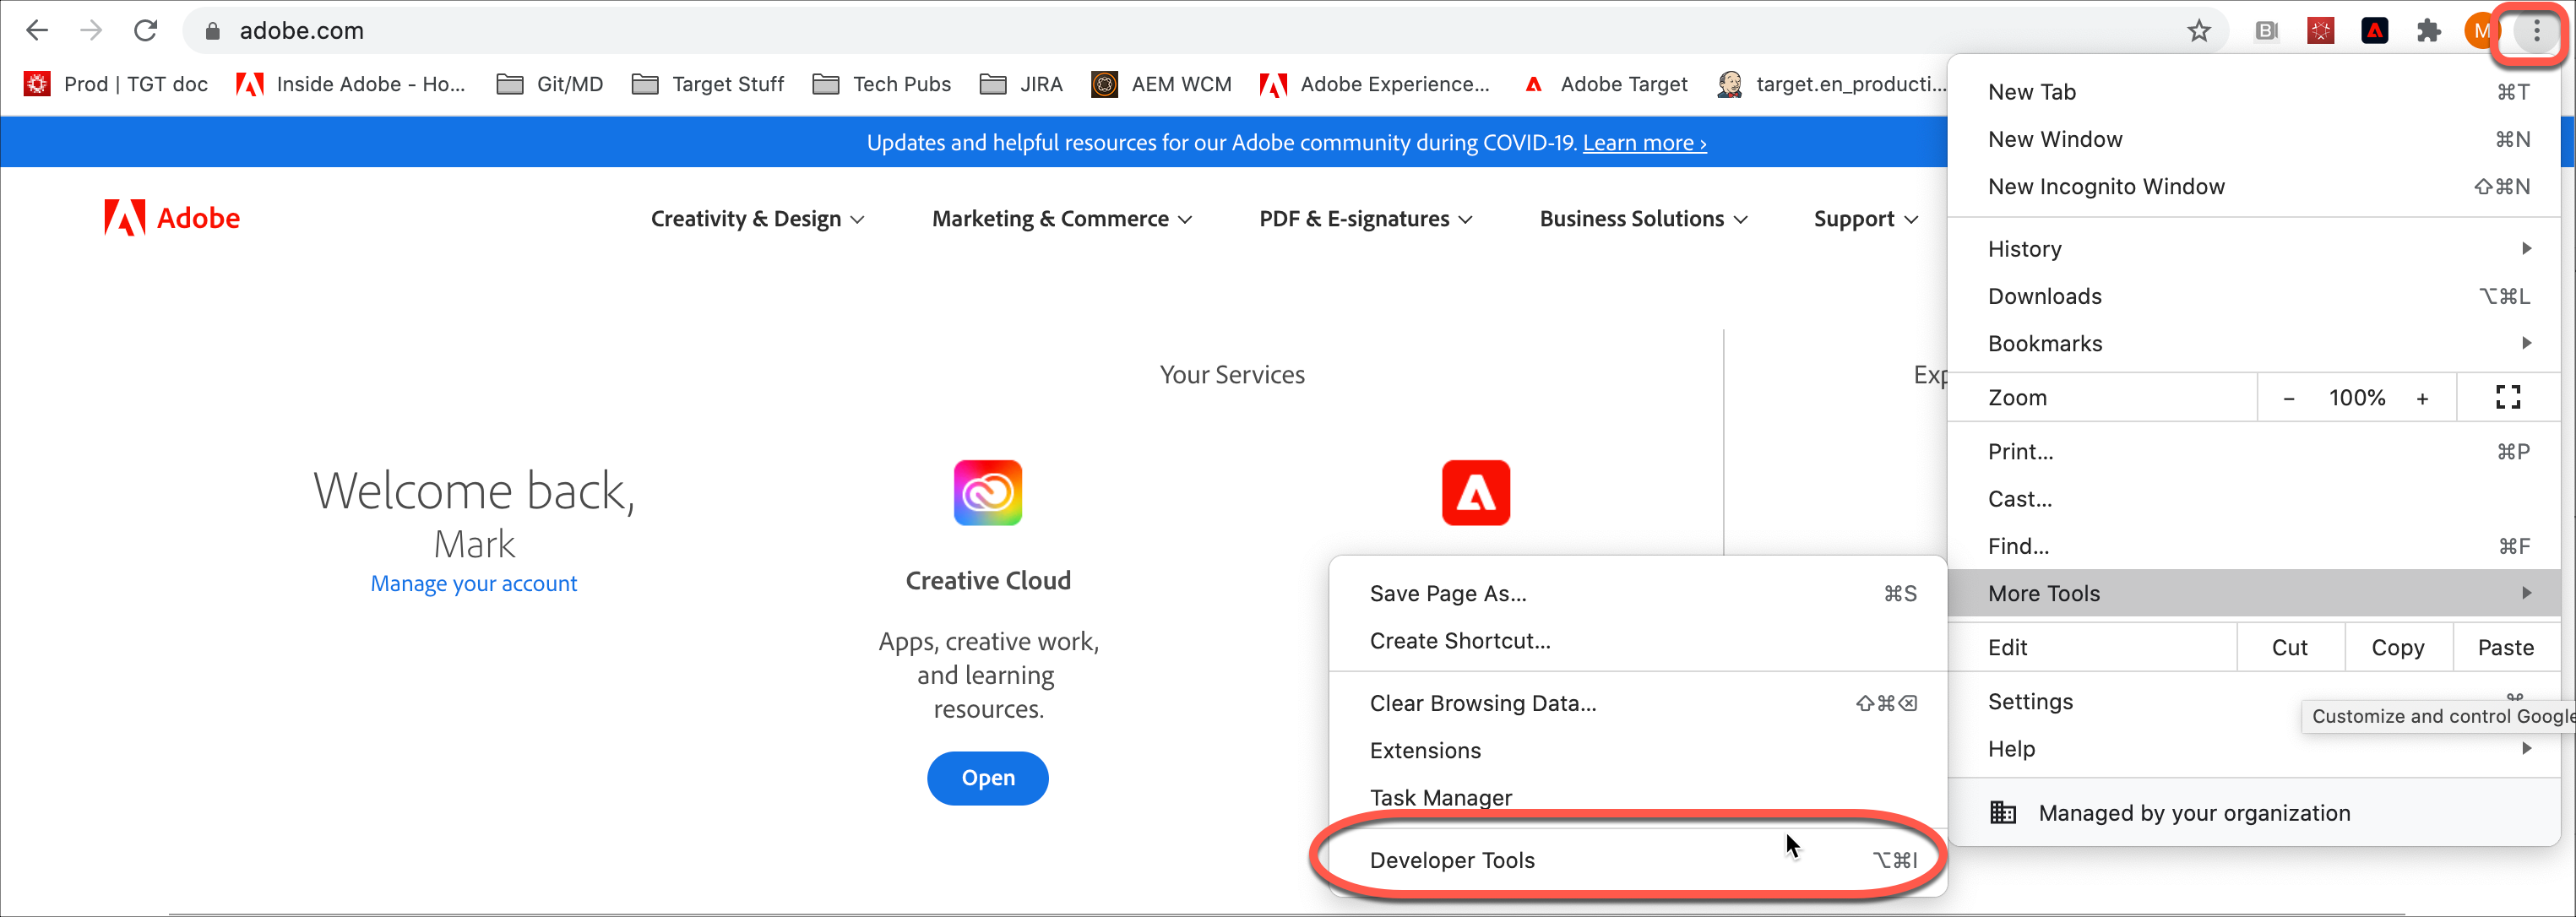
Task: Click the Manage your account link
Action: [473, 583]
